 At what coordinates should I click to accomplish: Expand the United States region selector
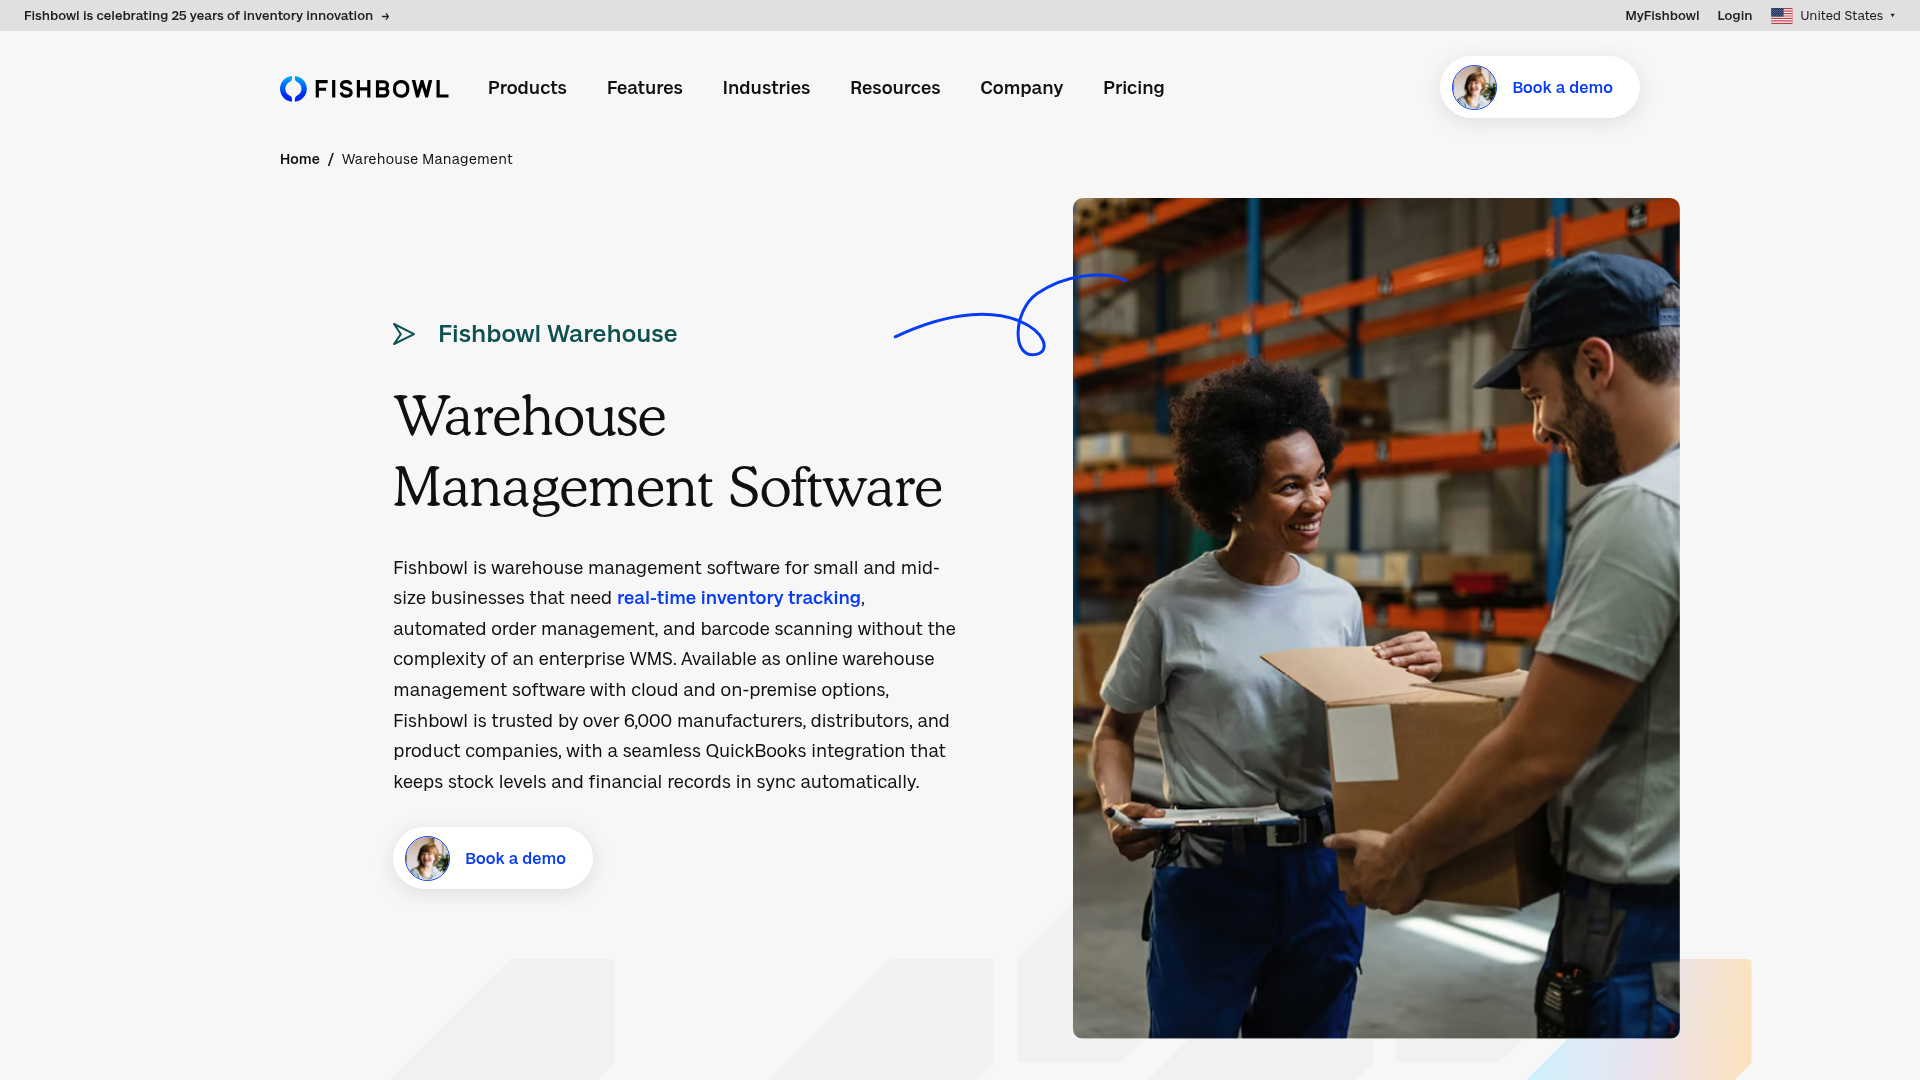point(1833,15)
